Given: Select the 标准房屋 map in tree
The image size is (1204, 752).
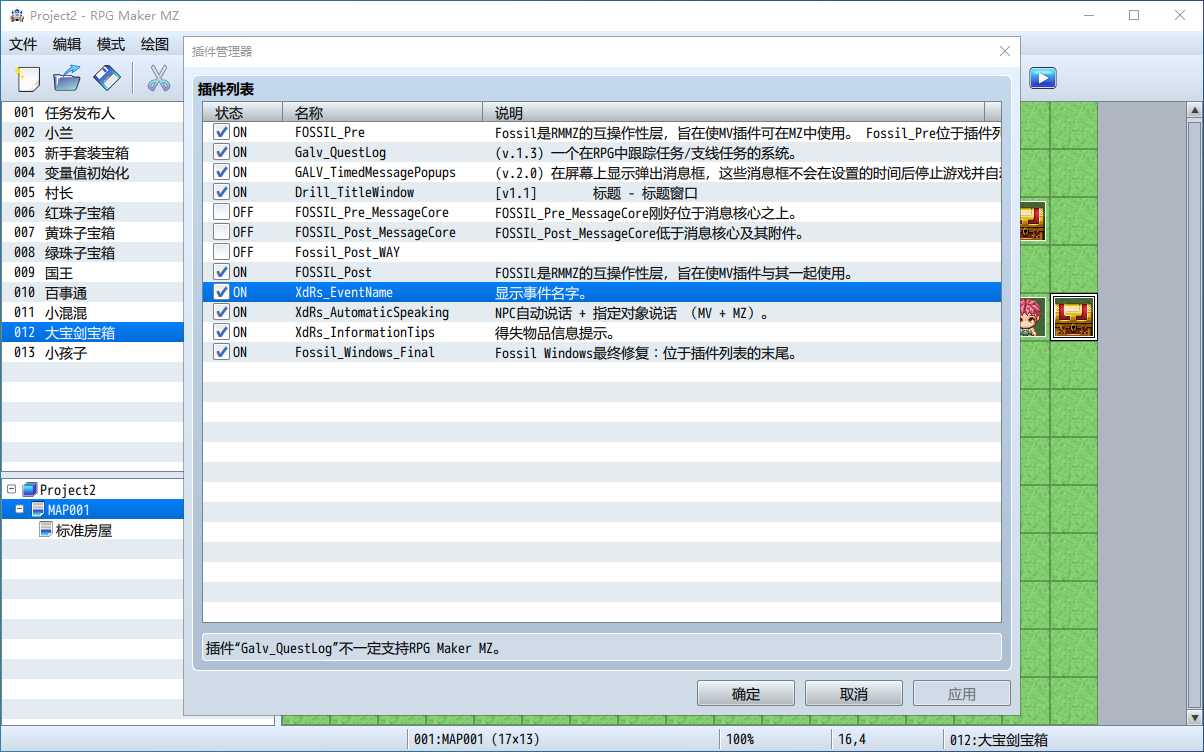Looking at the screenshot, I should (x=84, y=530).
